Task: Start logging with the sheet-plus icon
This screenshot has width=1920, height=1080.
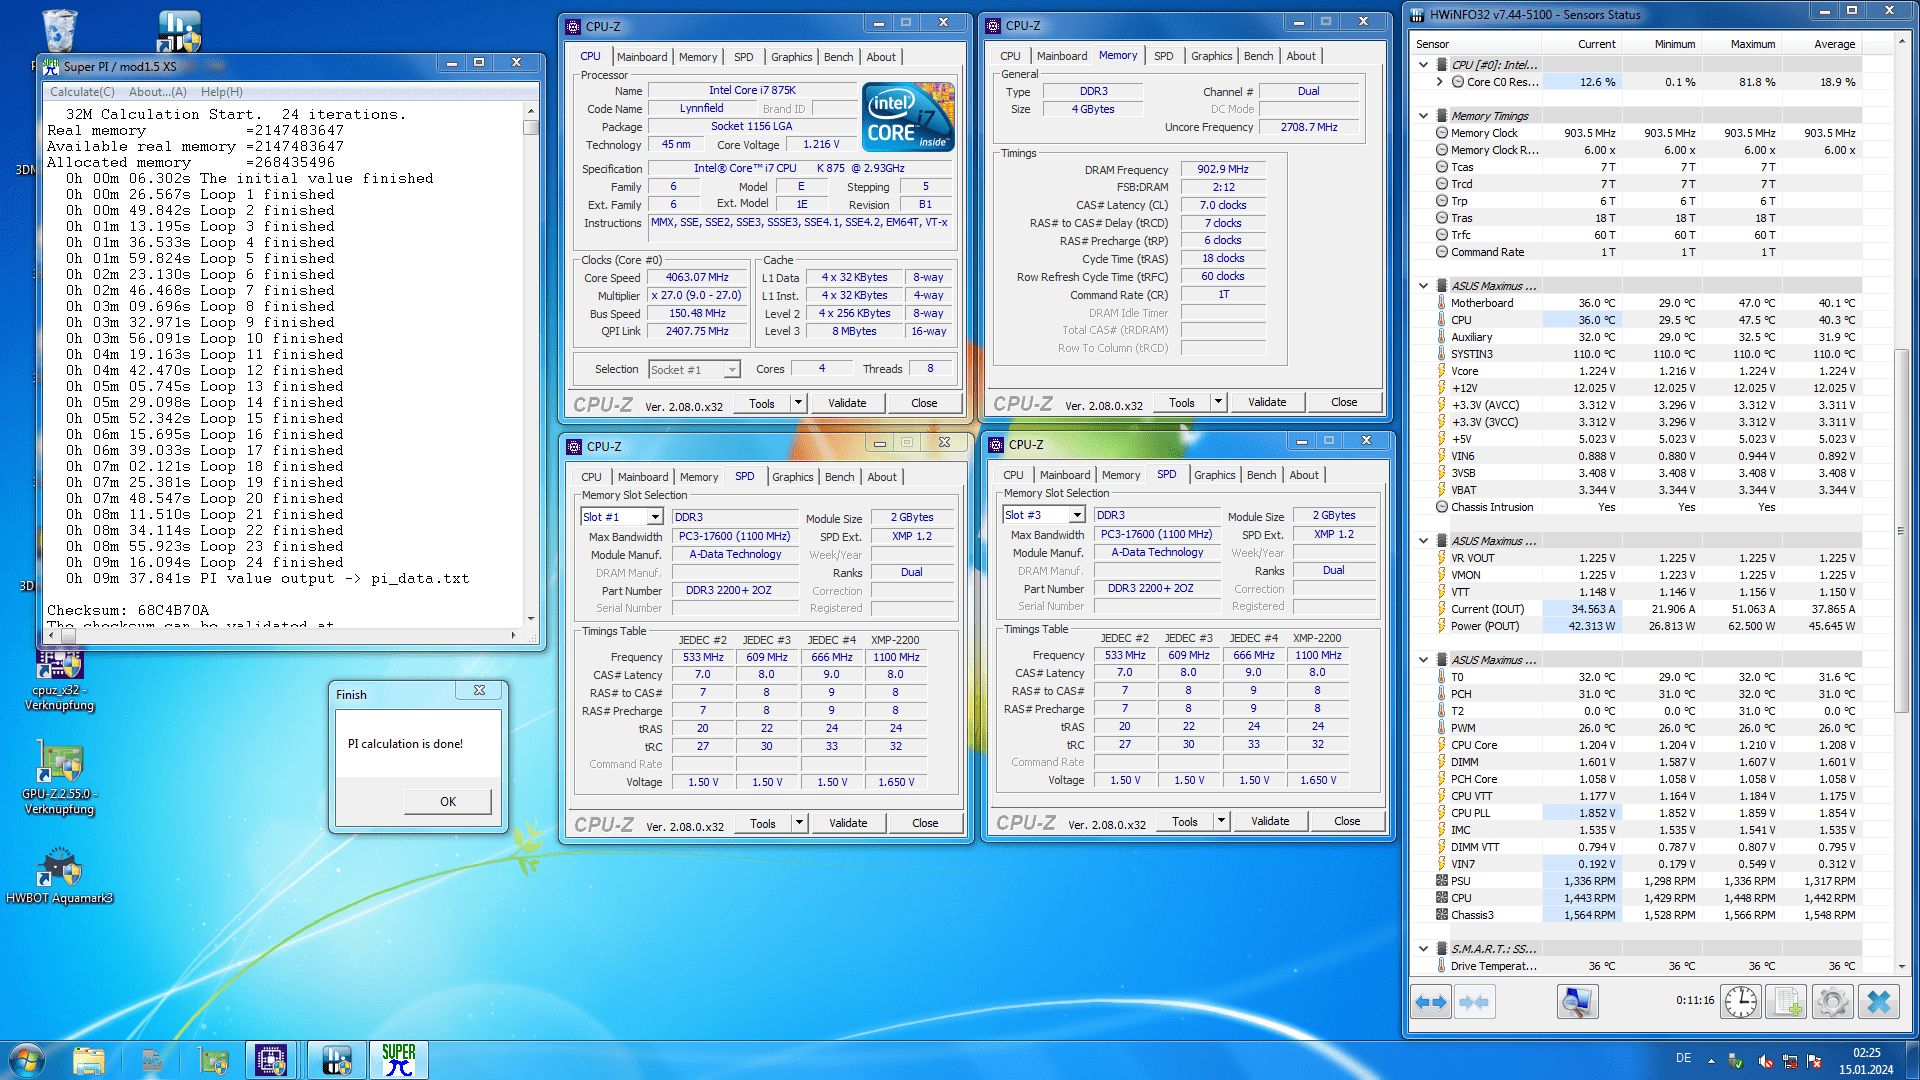Action: (x=1787, y=1001)
